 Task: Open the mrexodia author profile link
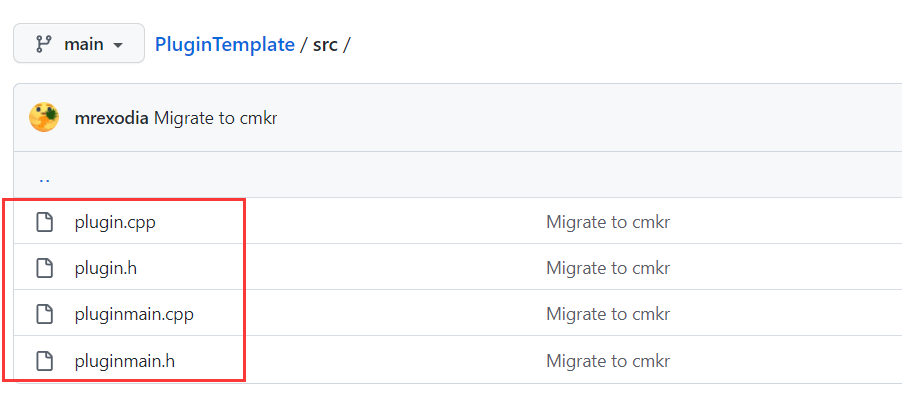112,118
